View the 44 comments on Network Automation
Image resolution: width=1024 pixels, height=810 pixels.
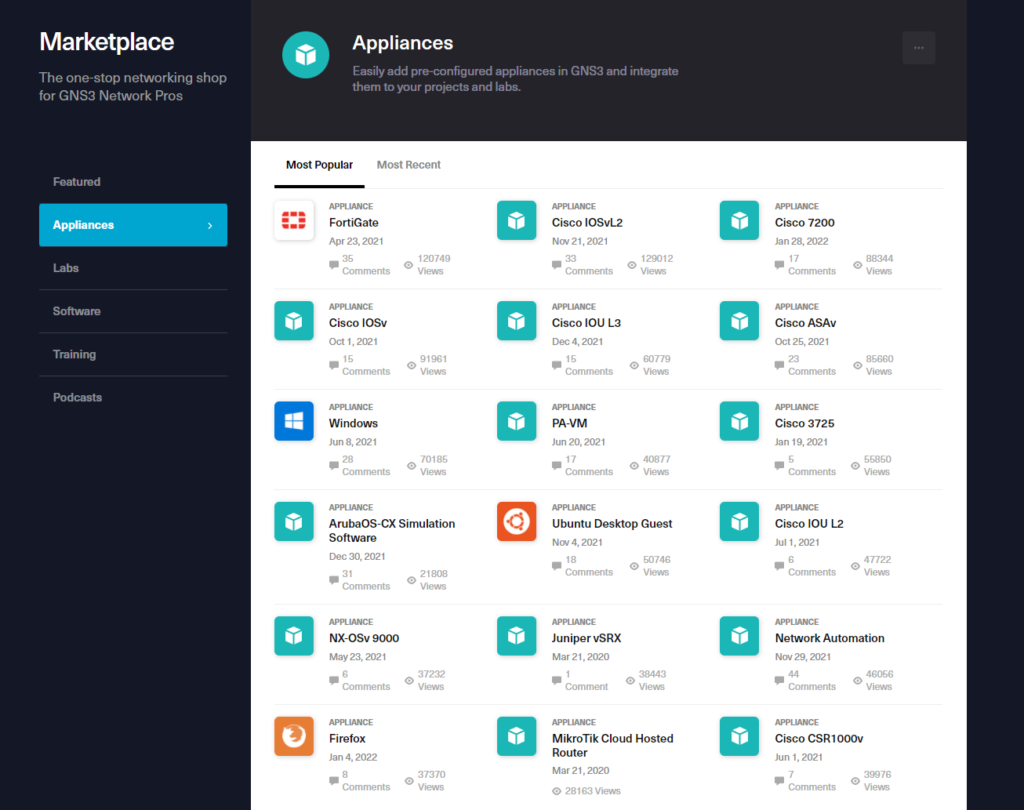805,680
